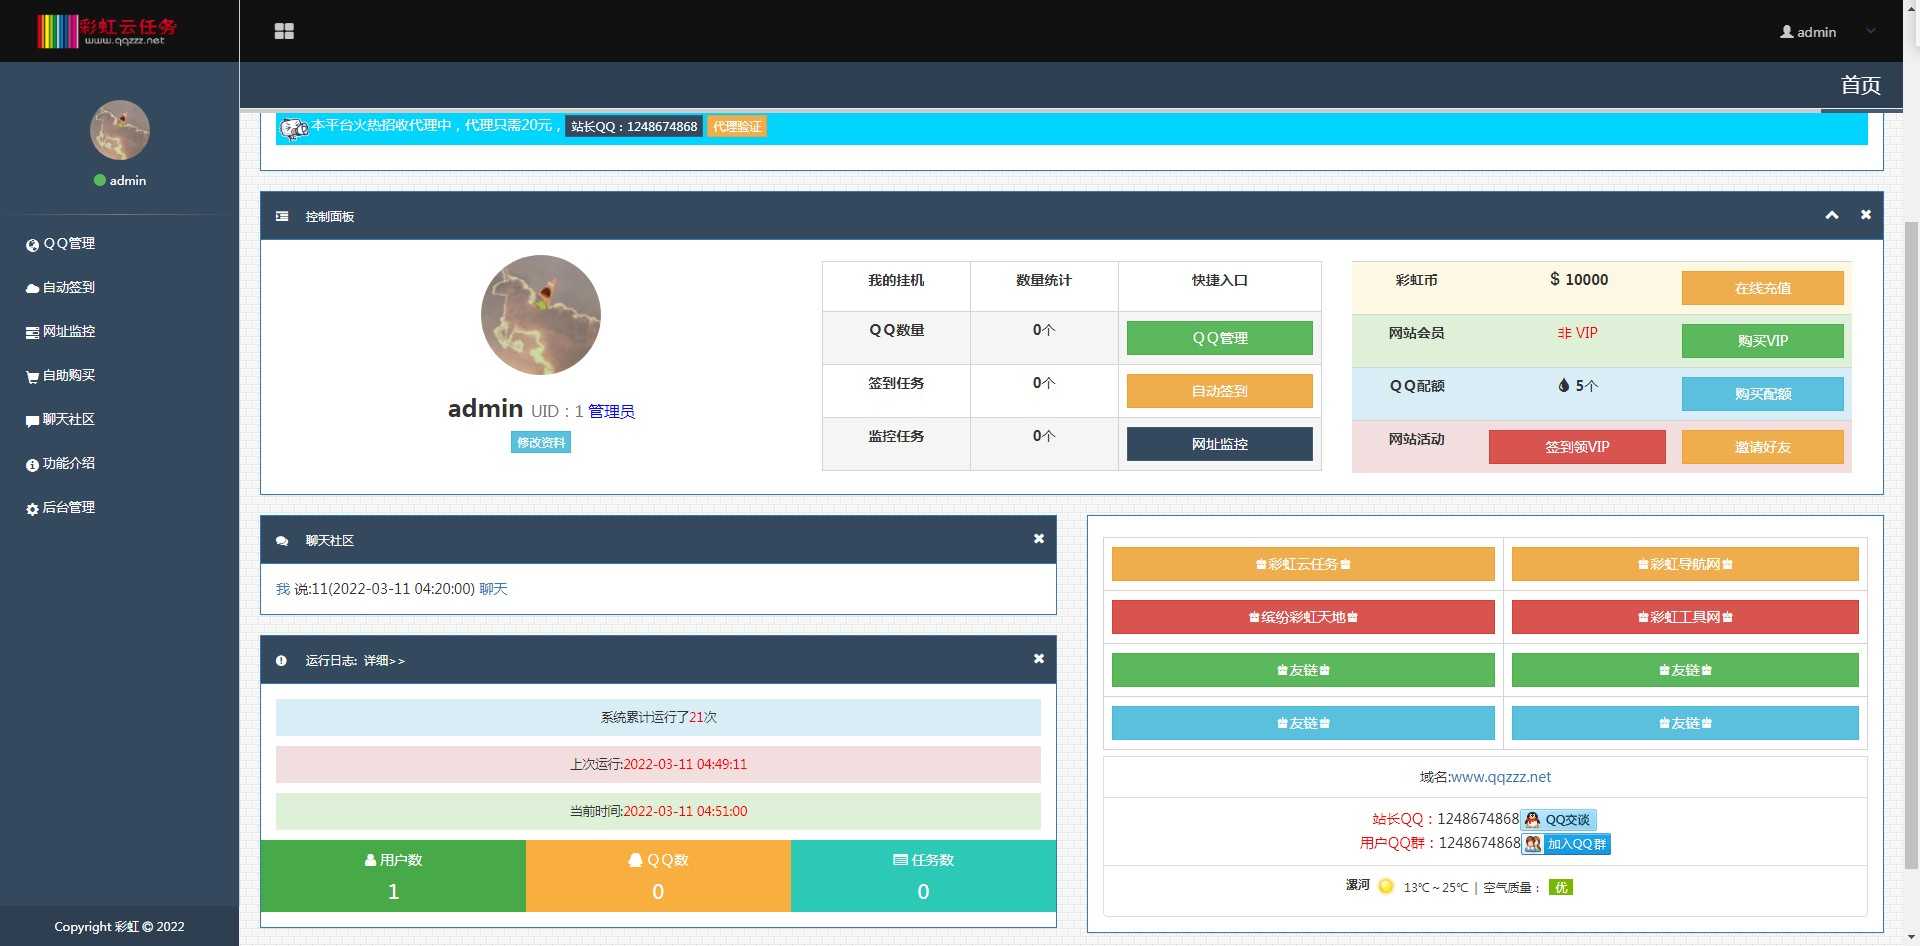
Task: Open 自助购买 in the sidebar
Action: (60, 376)
